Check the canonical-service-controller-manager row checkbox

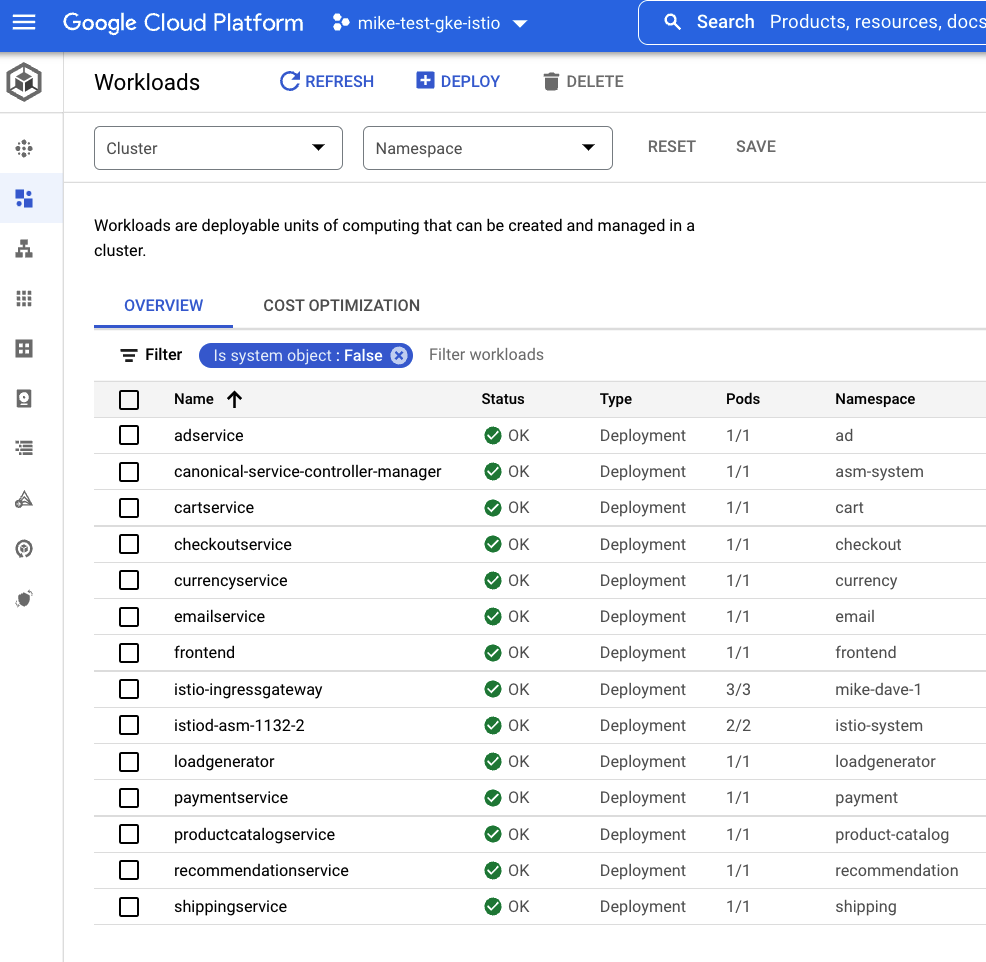click(x=129, y=472)
